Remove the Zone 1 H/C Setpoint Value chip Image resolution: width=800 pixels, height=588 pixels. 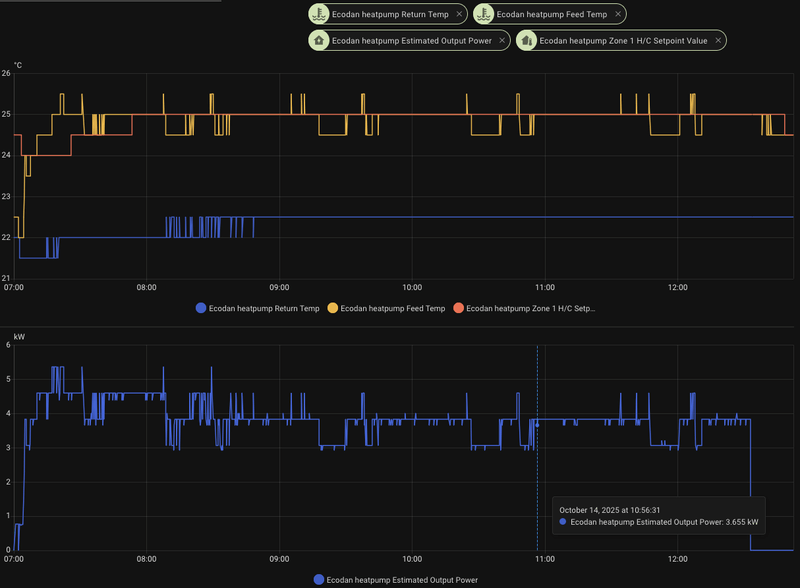[718, 41]
